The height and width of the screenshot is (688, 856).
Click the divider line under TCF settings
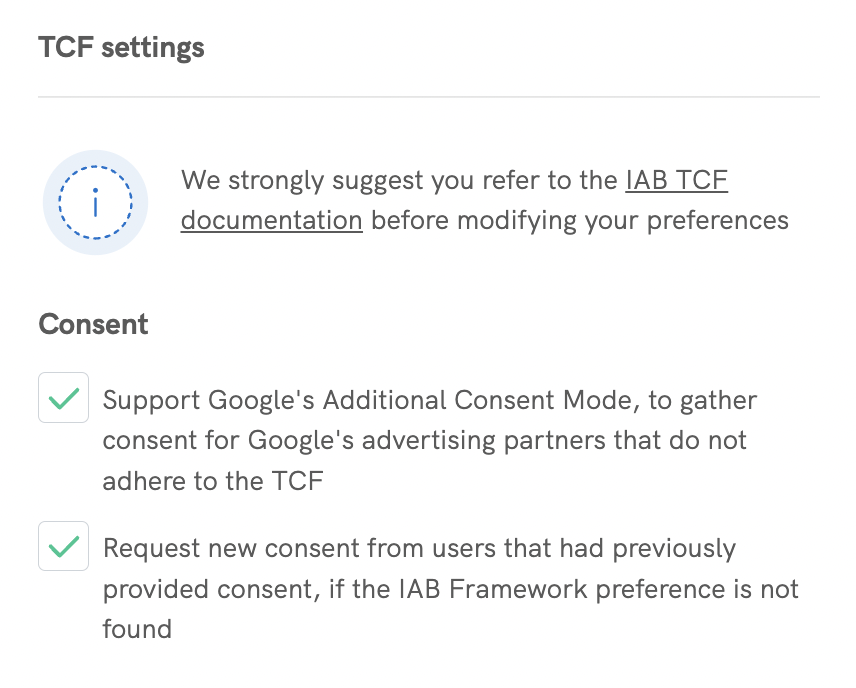[428, 97]
